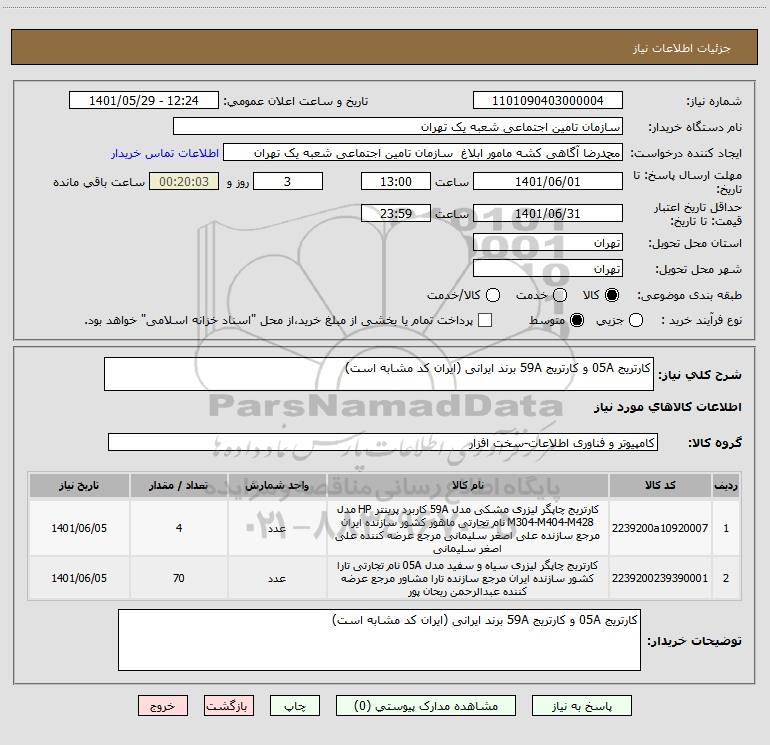770x745 pixels.
Task: Click quantity 70 in row 2
Action: [x=179, y=578]
